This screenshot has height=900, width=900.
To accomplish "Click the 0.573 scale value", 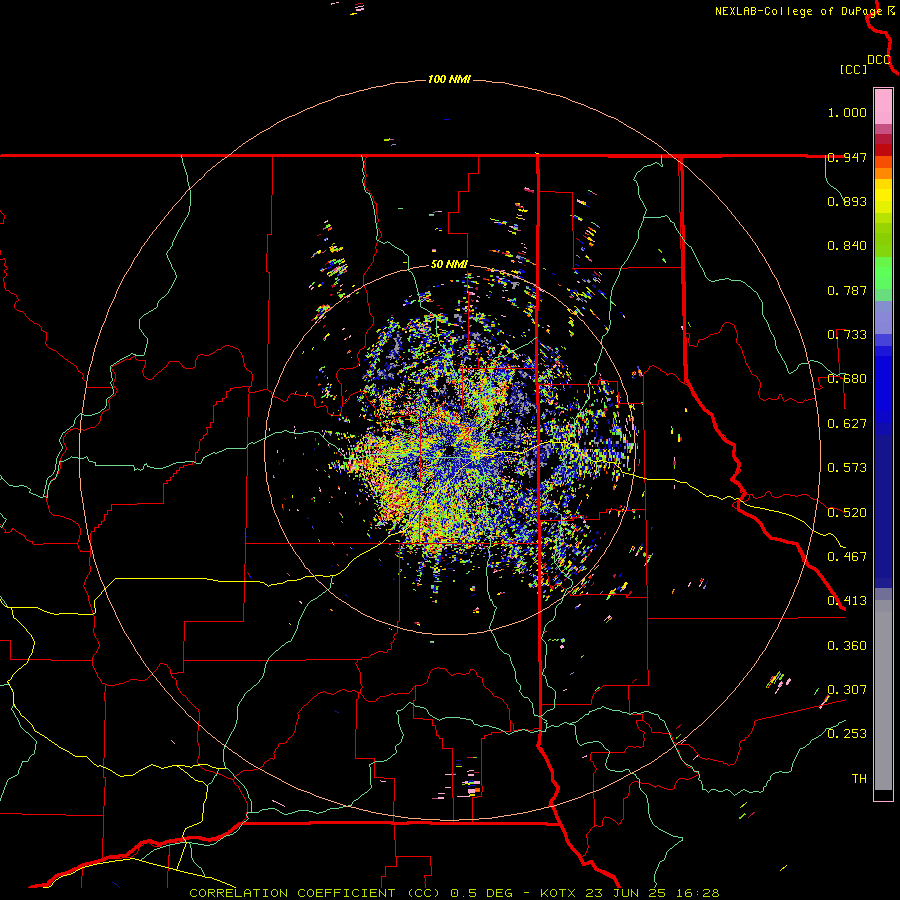I will pyautogui.click(x=847, y=468).
